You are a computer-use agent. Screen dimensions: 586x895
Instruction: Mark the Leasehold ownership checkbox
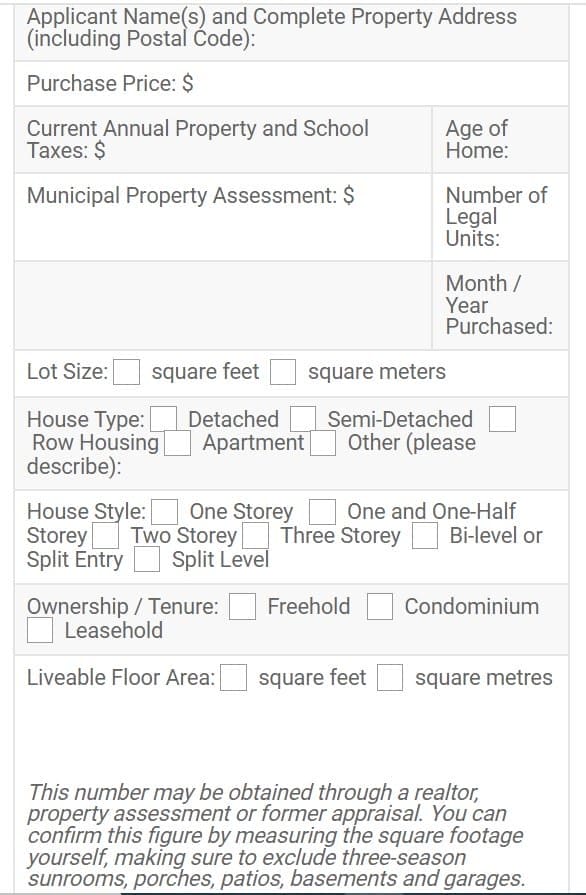[x=40, y=630]
